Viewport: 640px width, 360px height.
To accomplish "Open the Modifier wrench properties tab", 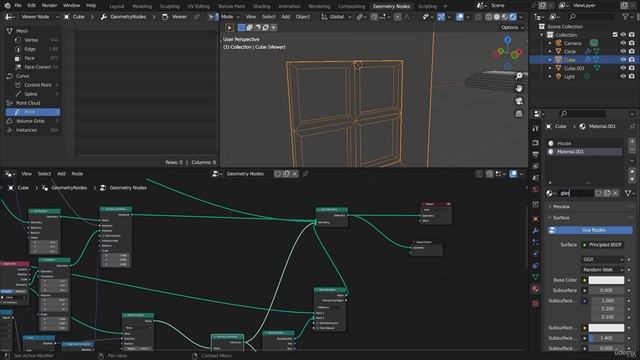I will (536, 231).
